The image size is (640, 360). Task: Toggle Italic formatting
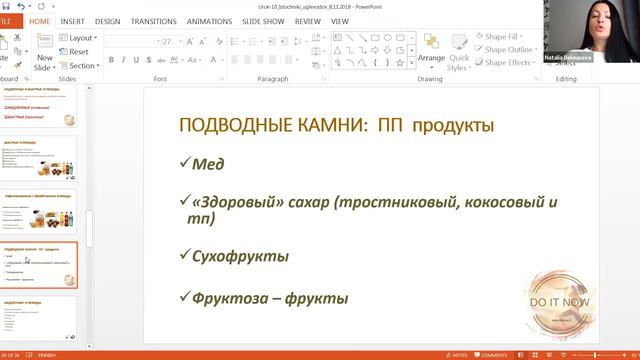click(x=124, y=60)
